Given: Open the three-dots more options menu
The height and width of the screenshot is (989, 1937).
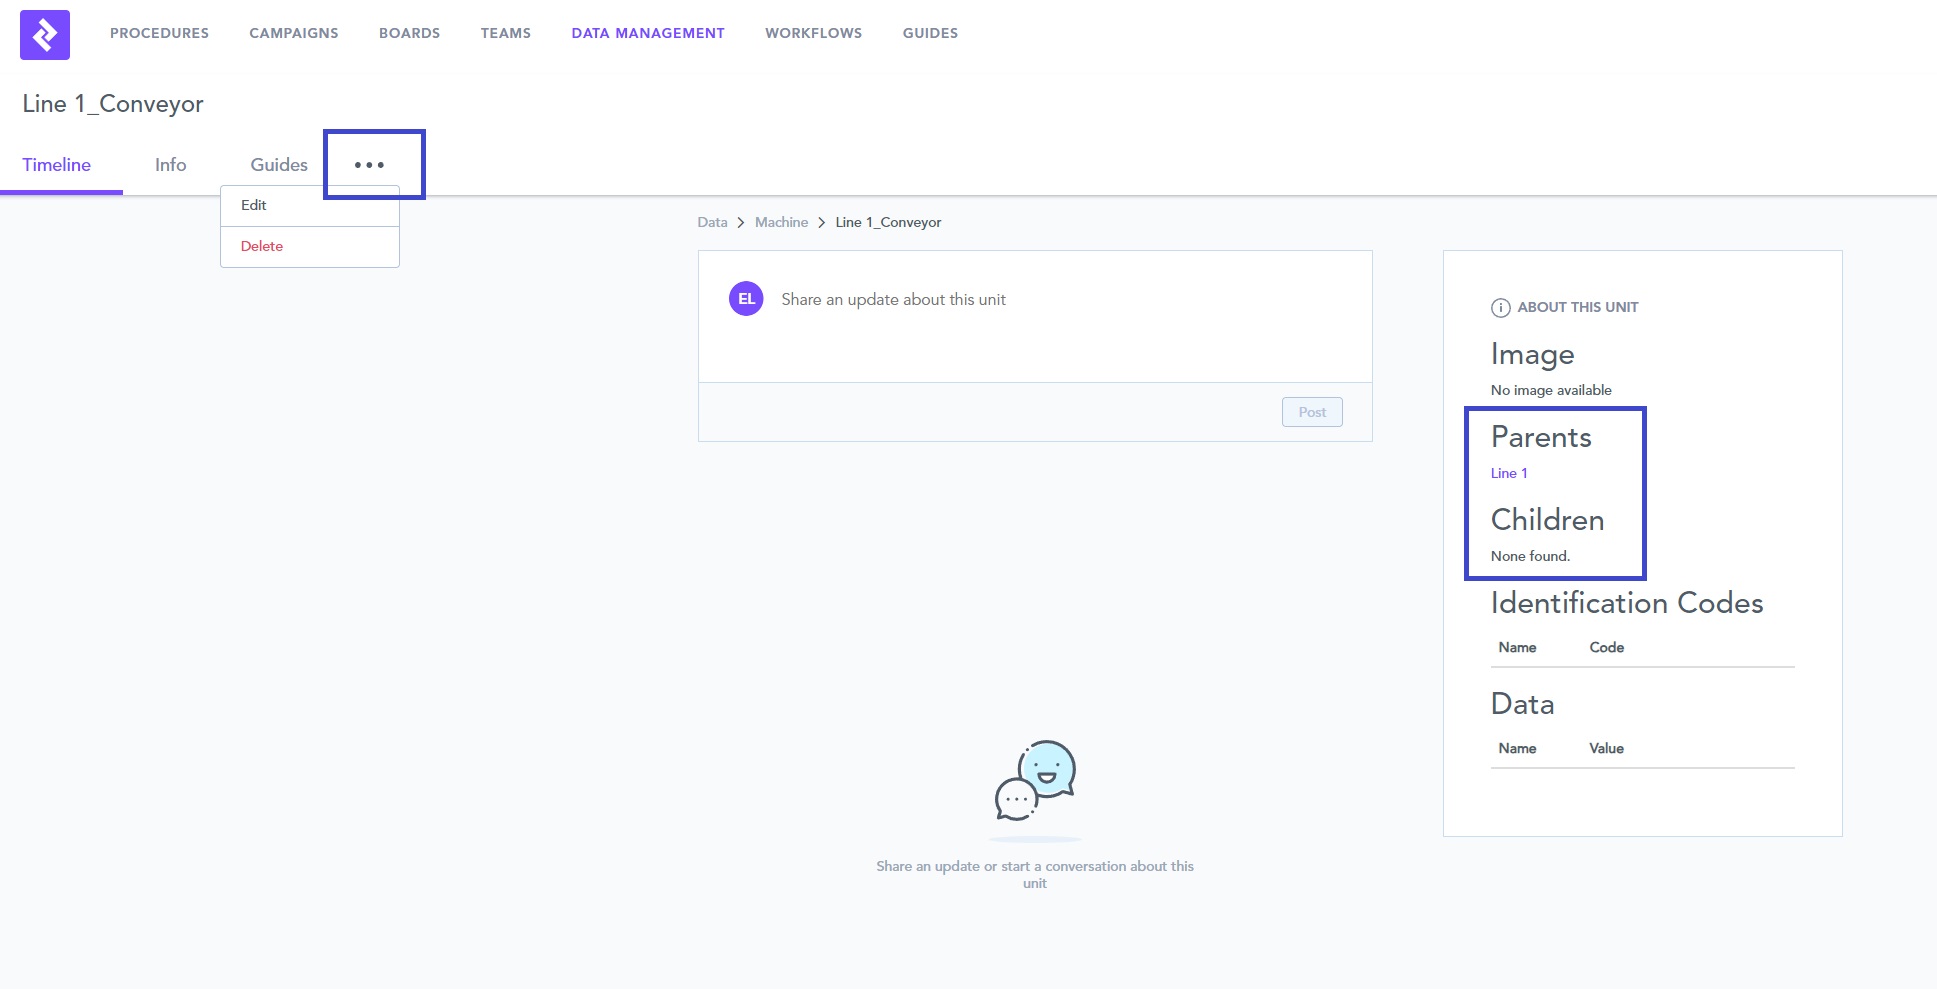Looking at the screenshot, I should tap(369, 165).
